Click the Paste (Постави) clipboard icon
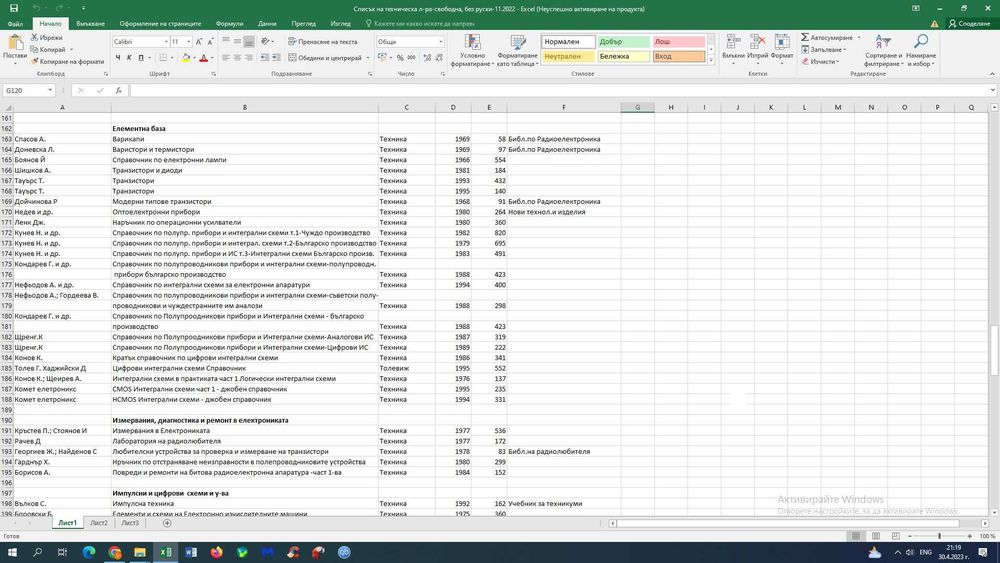1000x563 pixels. [x=14, y=43]
